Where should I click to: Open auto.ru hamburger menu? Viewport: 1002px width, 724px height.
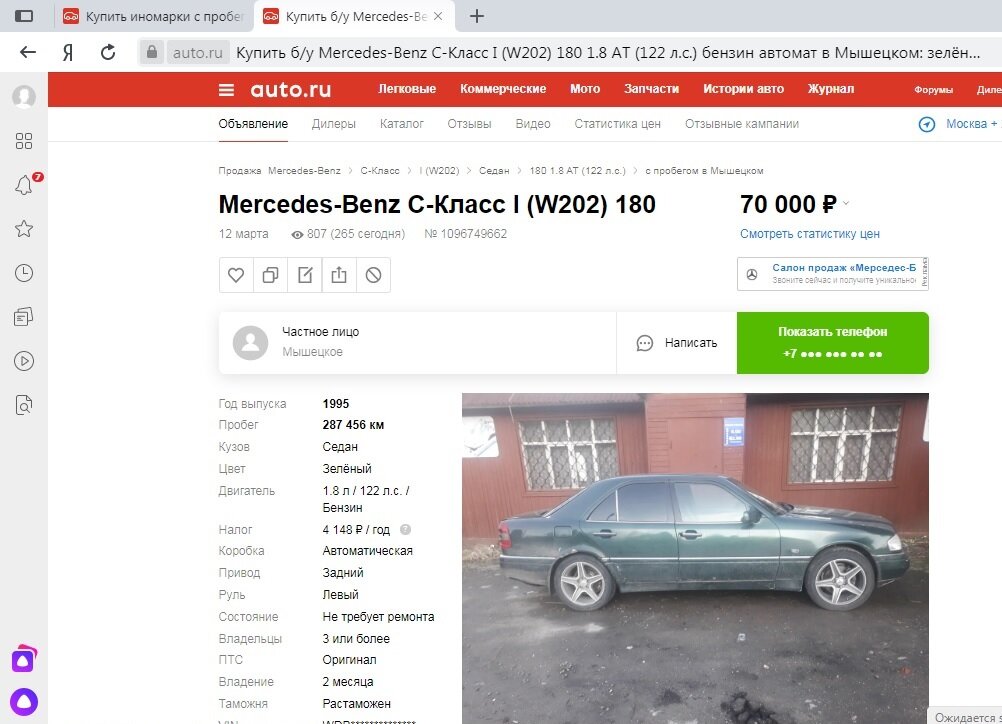[226, 90]
